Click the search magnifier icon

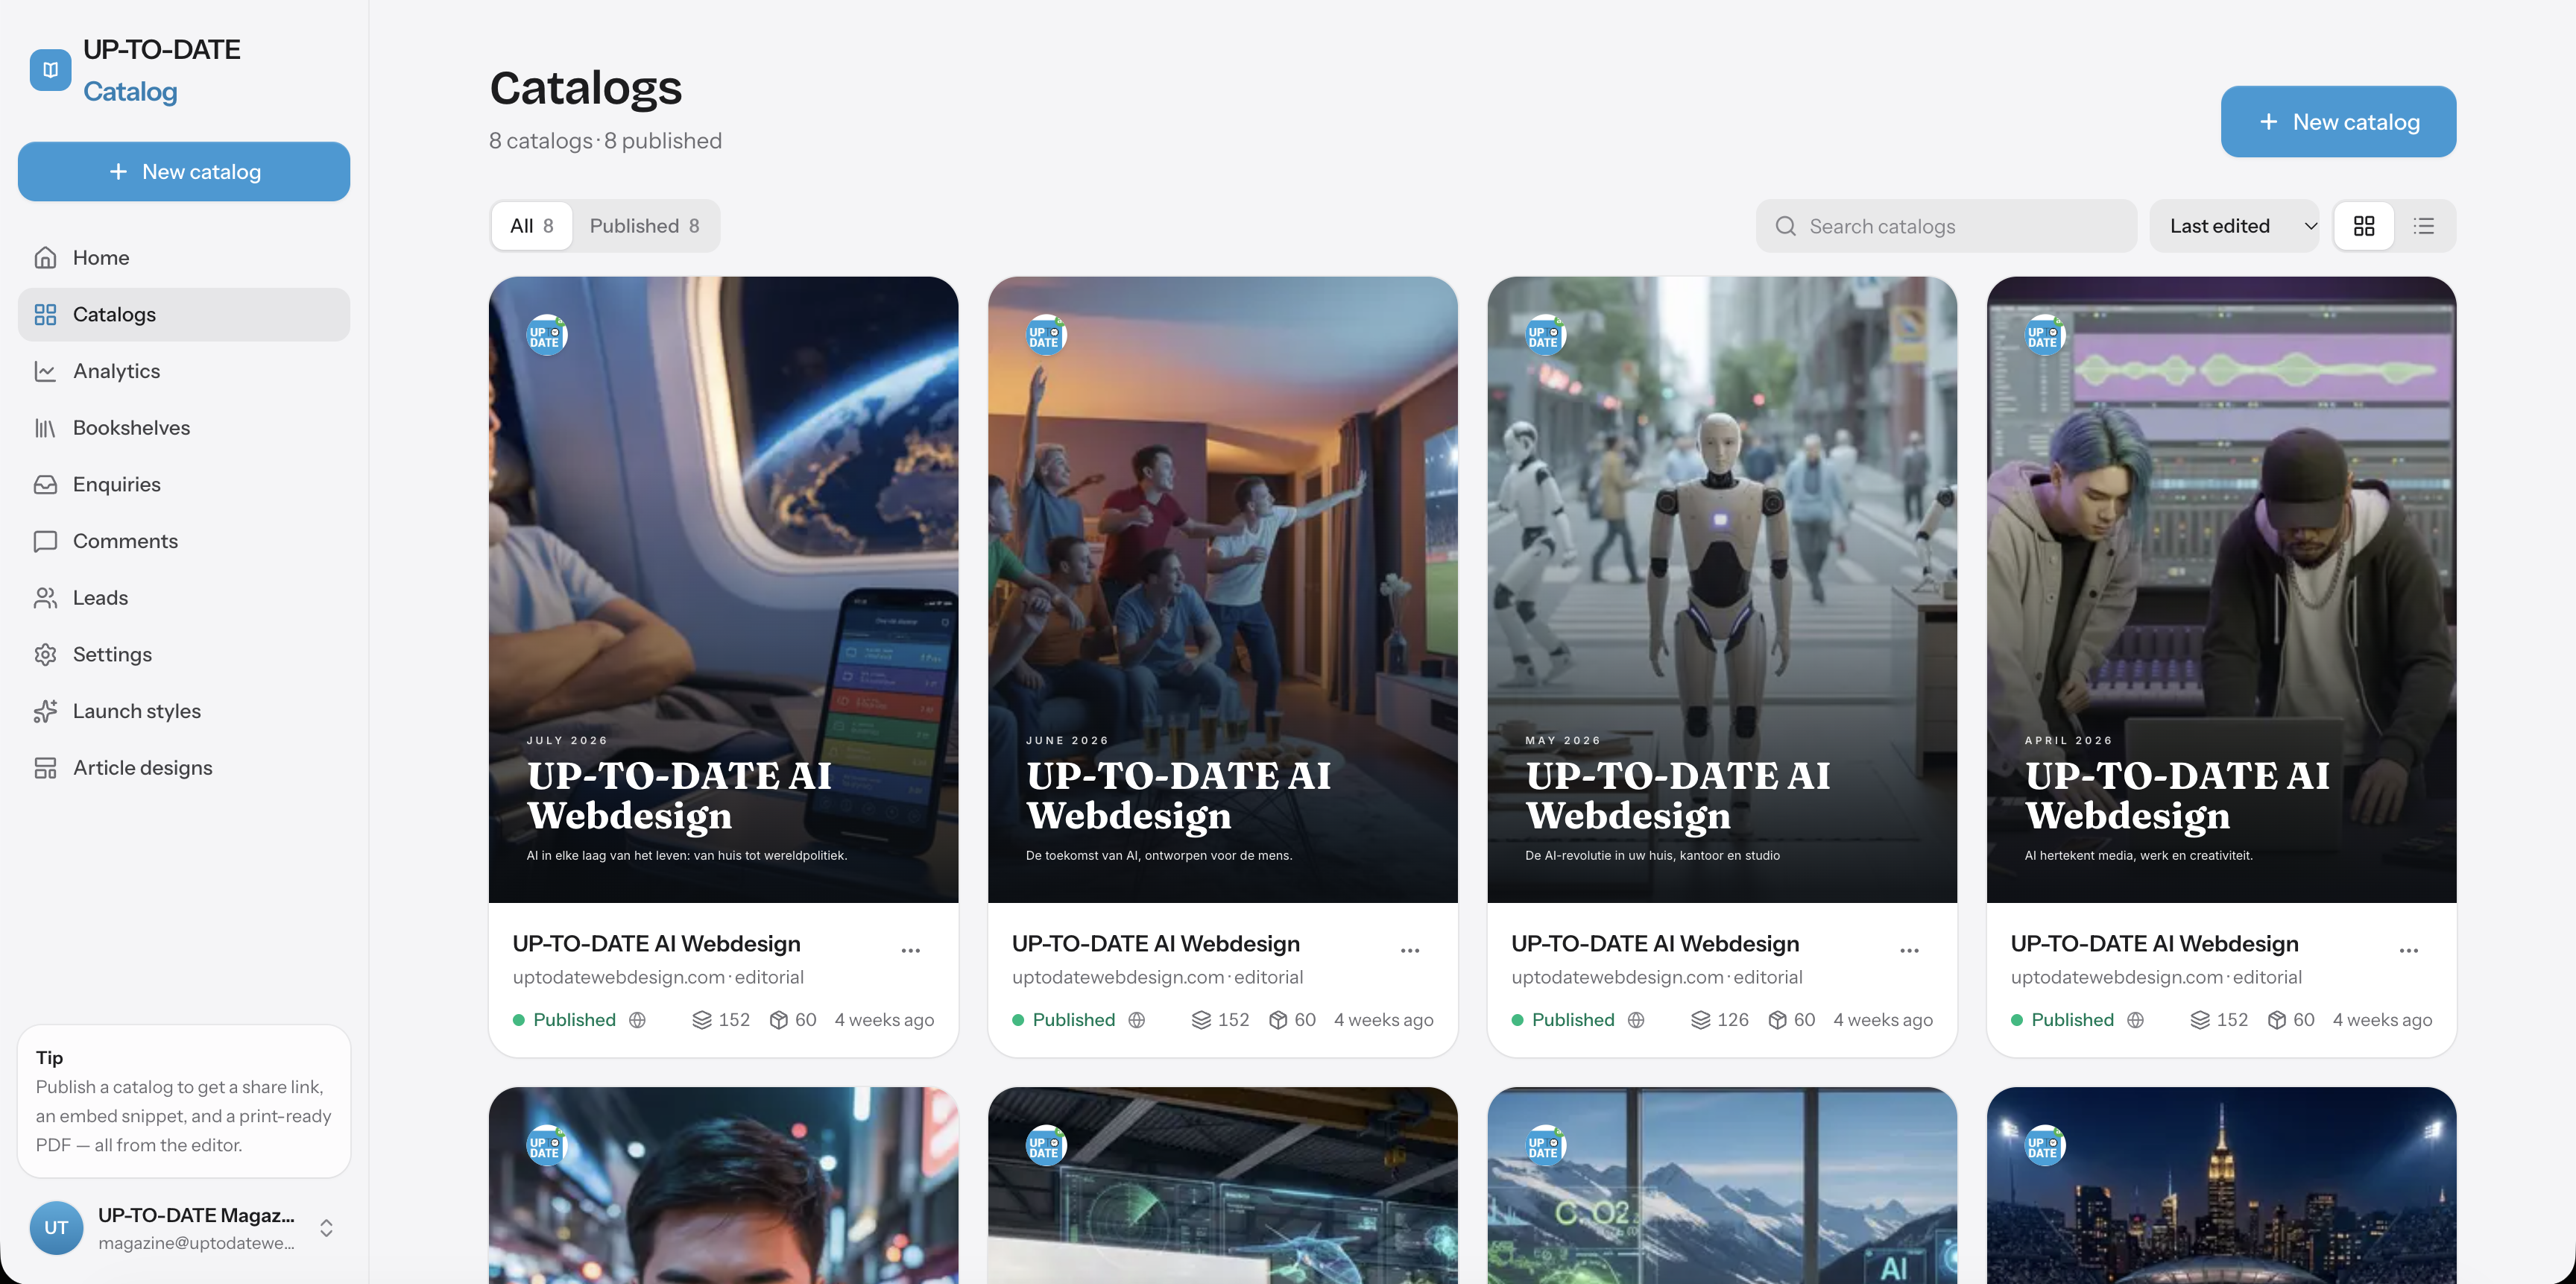click(x=1785, y=227)
